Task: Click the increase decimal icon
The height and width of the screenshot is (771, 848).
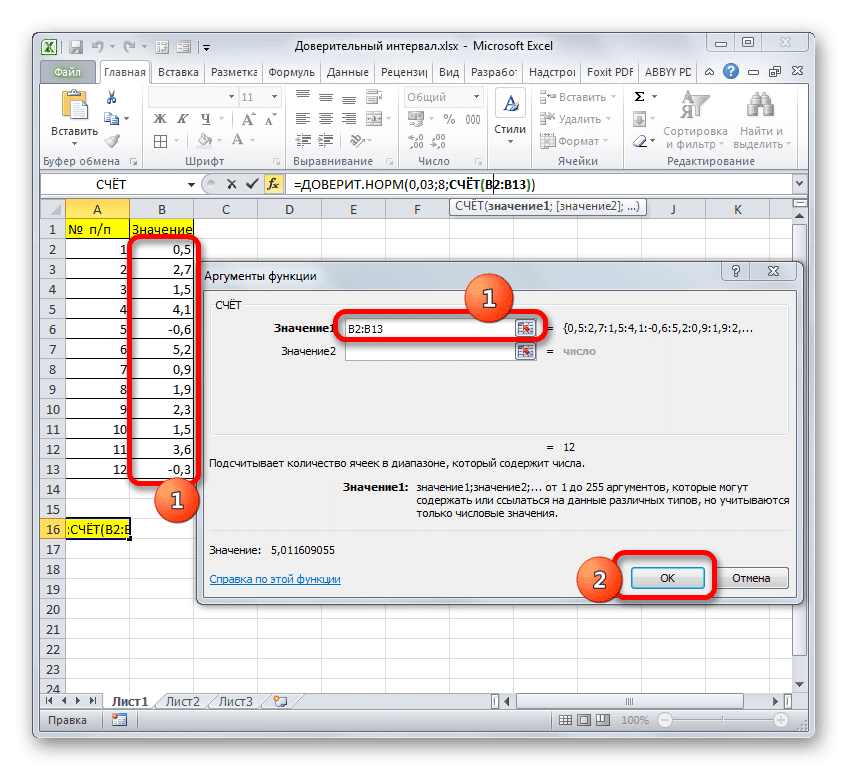Action: tap(416, 141)
